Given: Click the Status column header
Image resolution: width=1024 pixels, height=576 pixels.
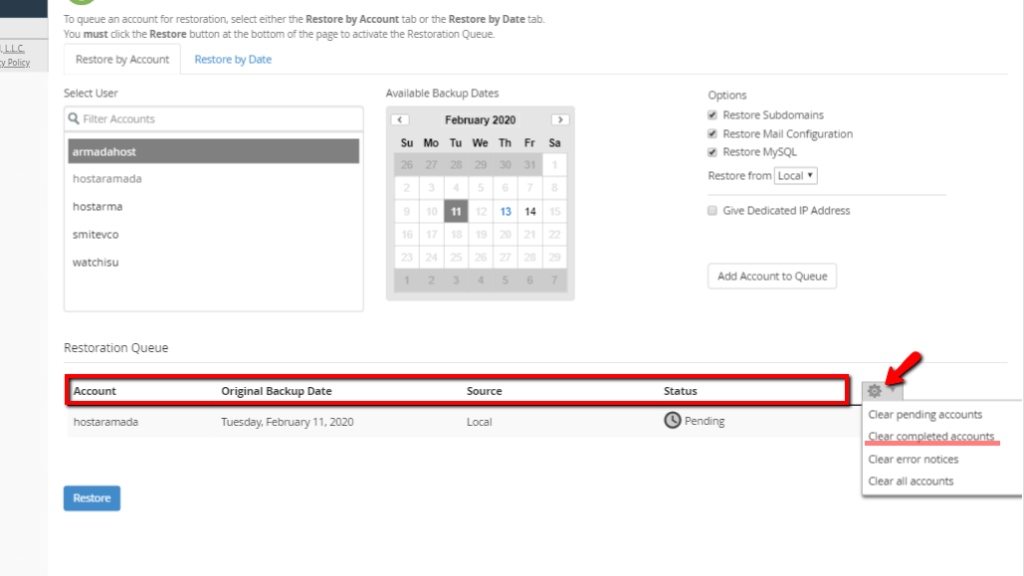Looking at the screenshot, I should [680, 391].
